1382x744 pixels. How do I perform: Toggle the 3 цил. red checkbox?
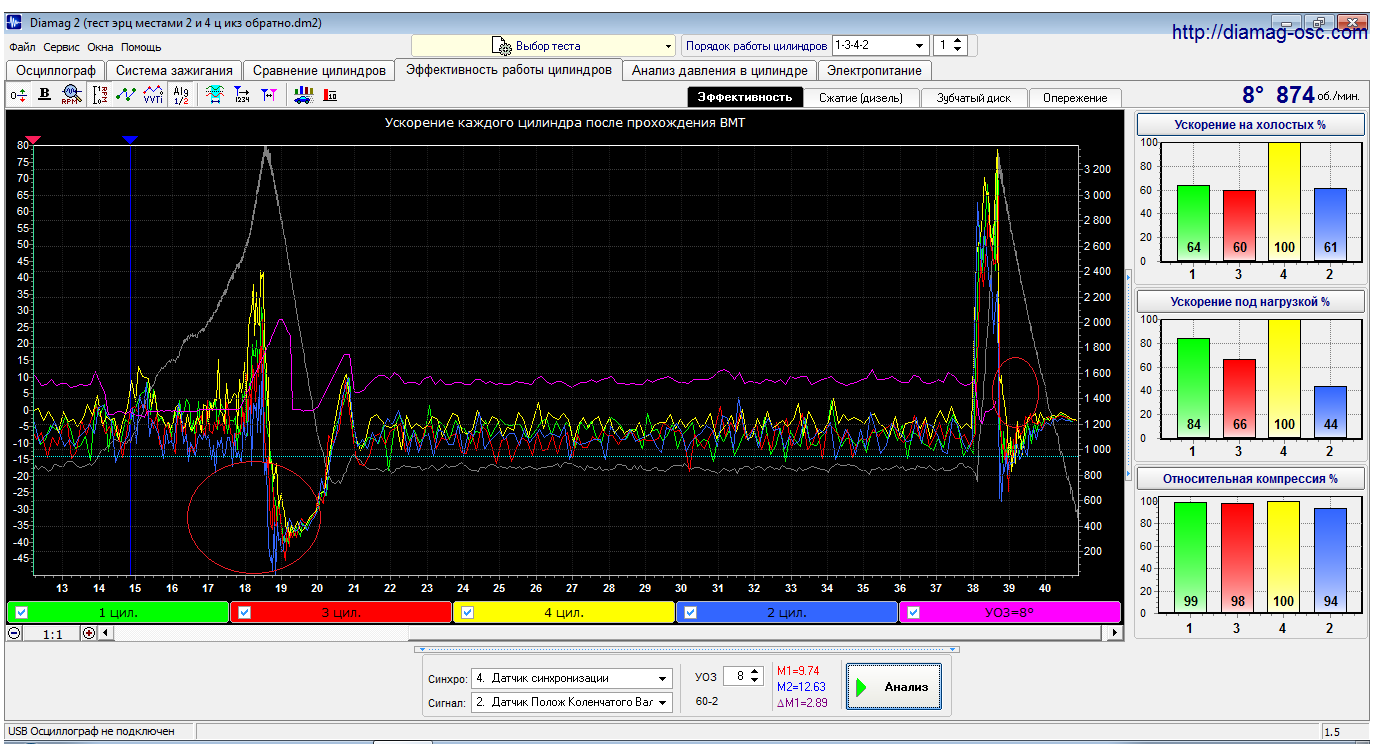click(x=245, y=612)
